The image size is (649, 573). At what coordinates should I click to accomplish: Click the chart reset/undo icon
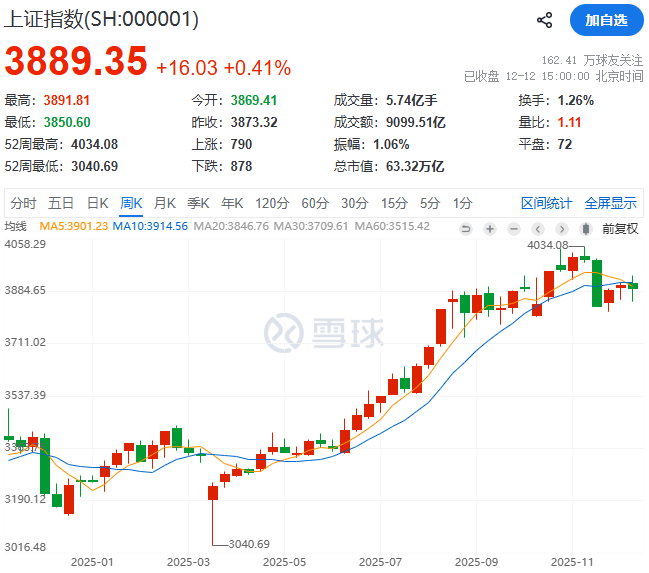click(x=466, y=228)
